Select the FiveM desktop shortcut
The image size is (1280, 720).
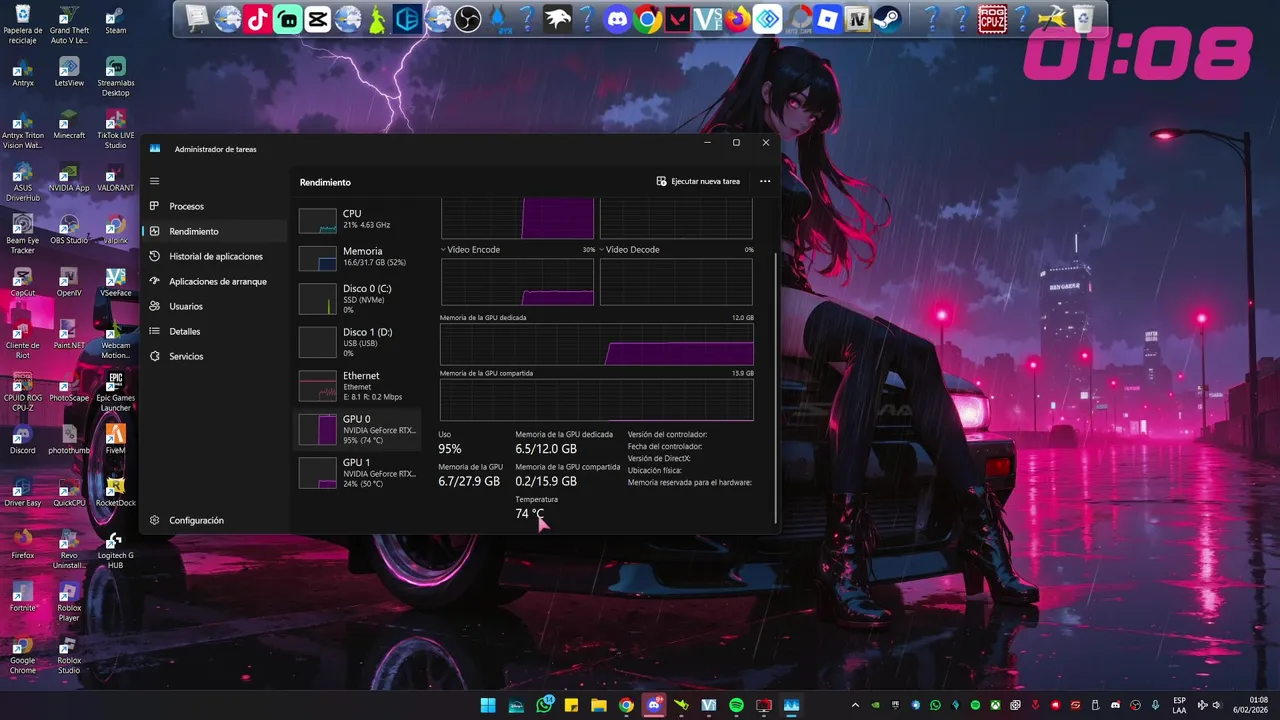(116, 438)
